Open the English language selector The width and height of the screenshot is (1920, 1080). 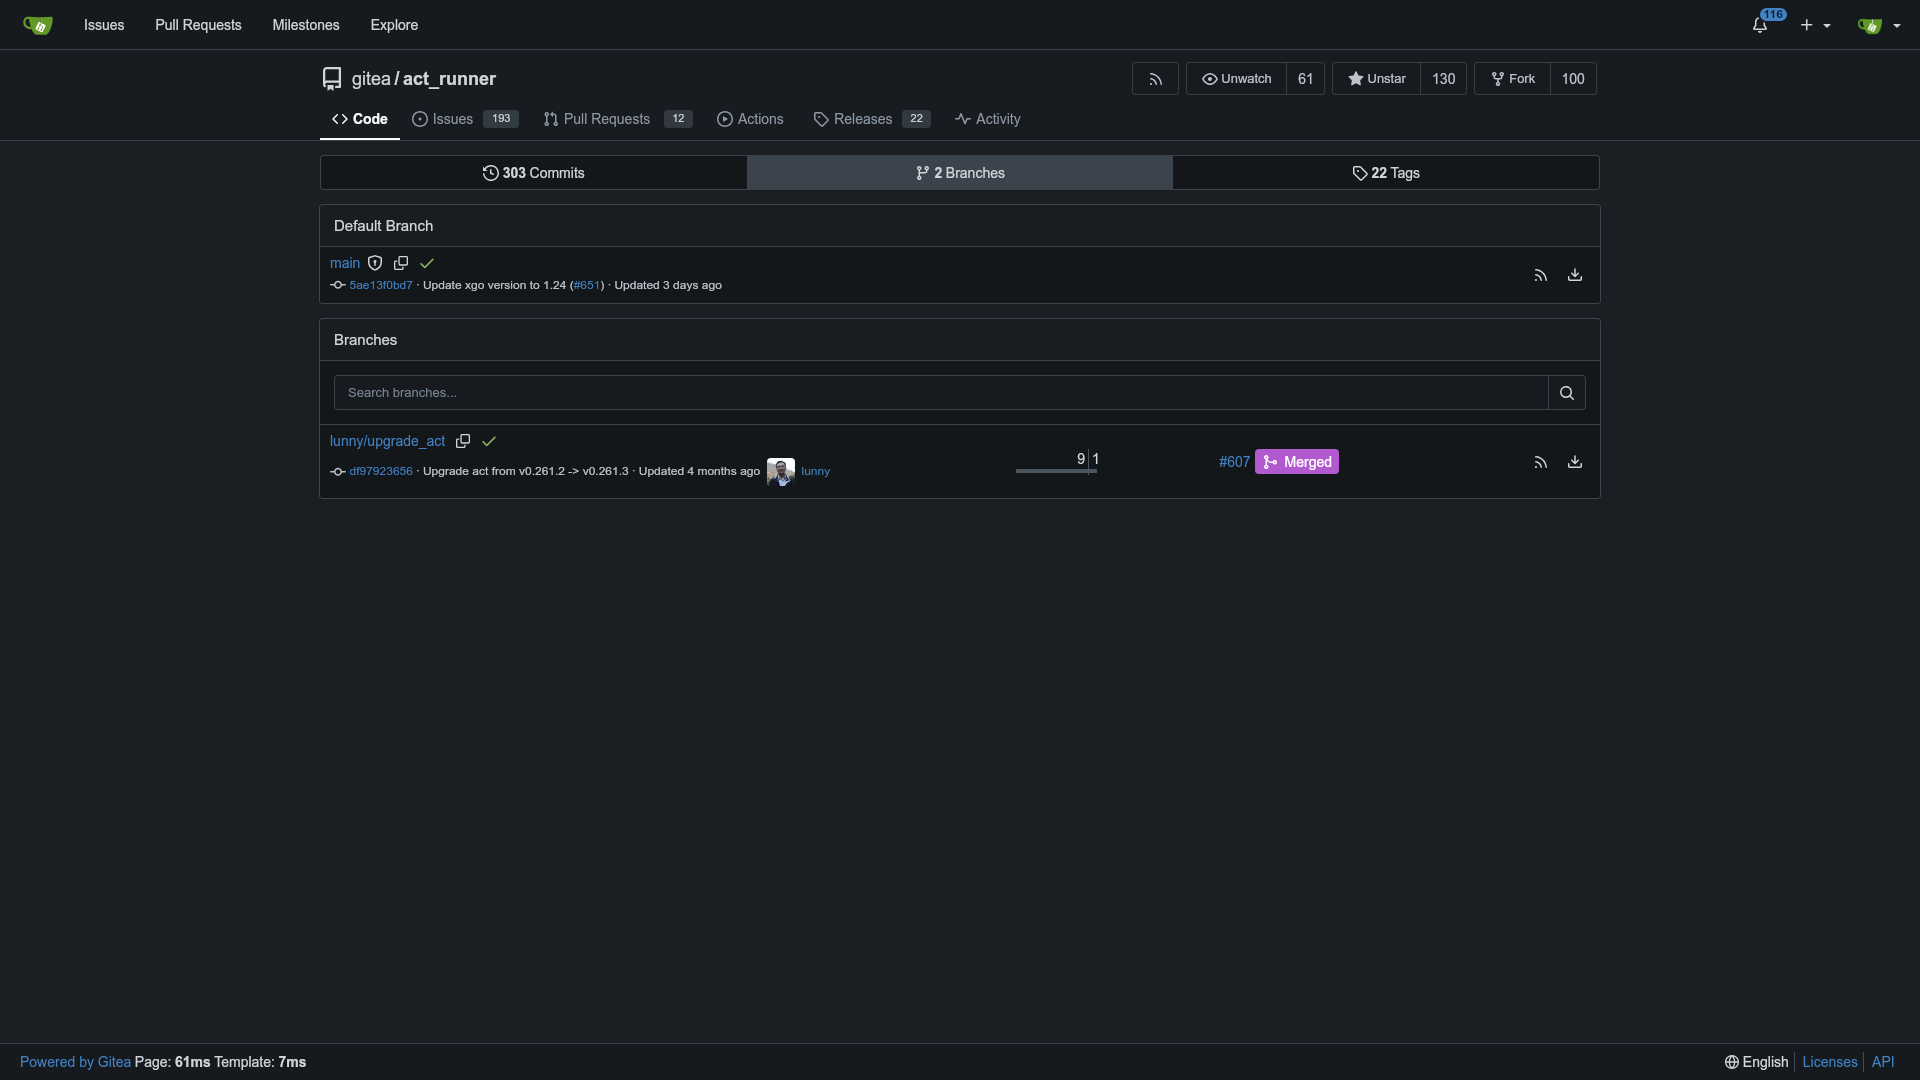(1756, 1062)
